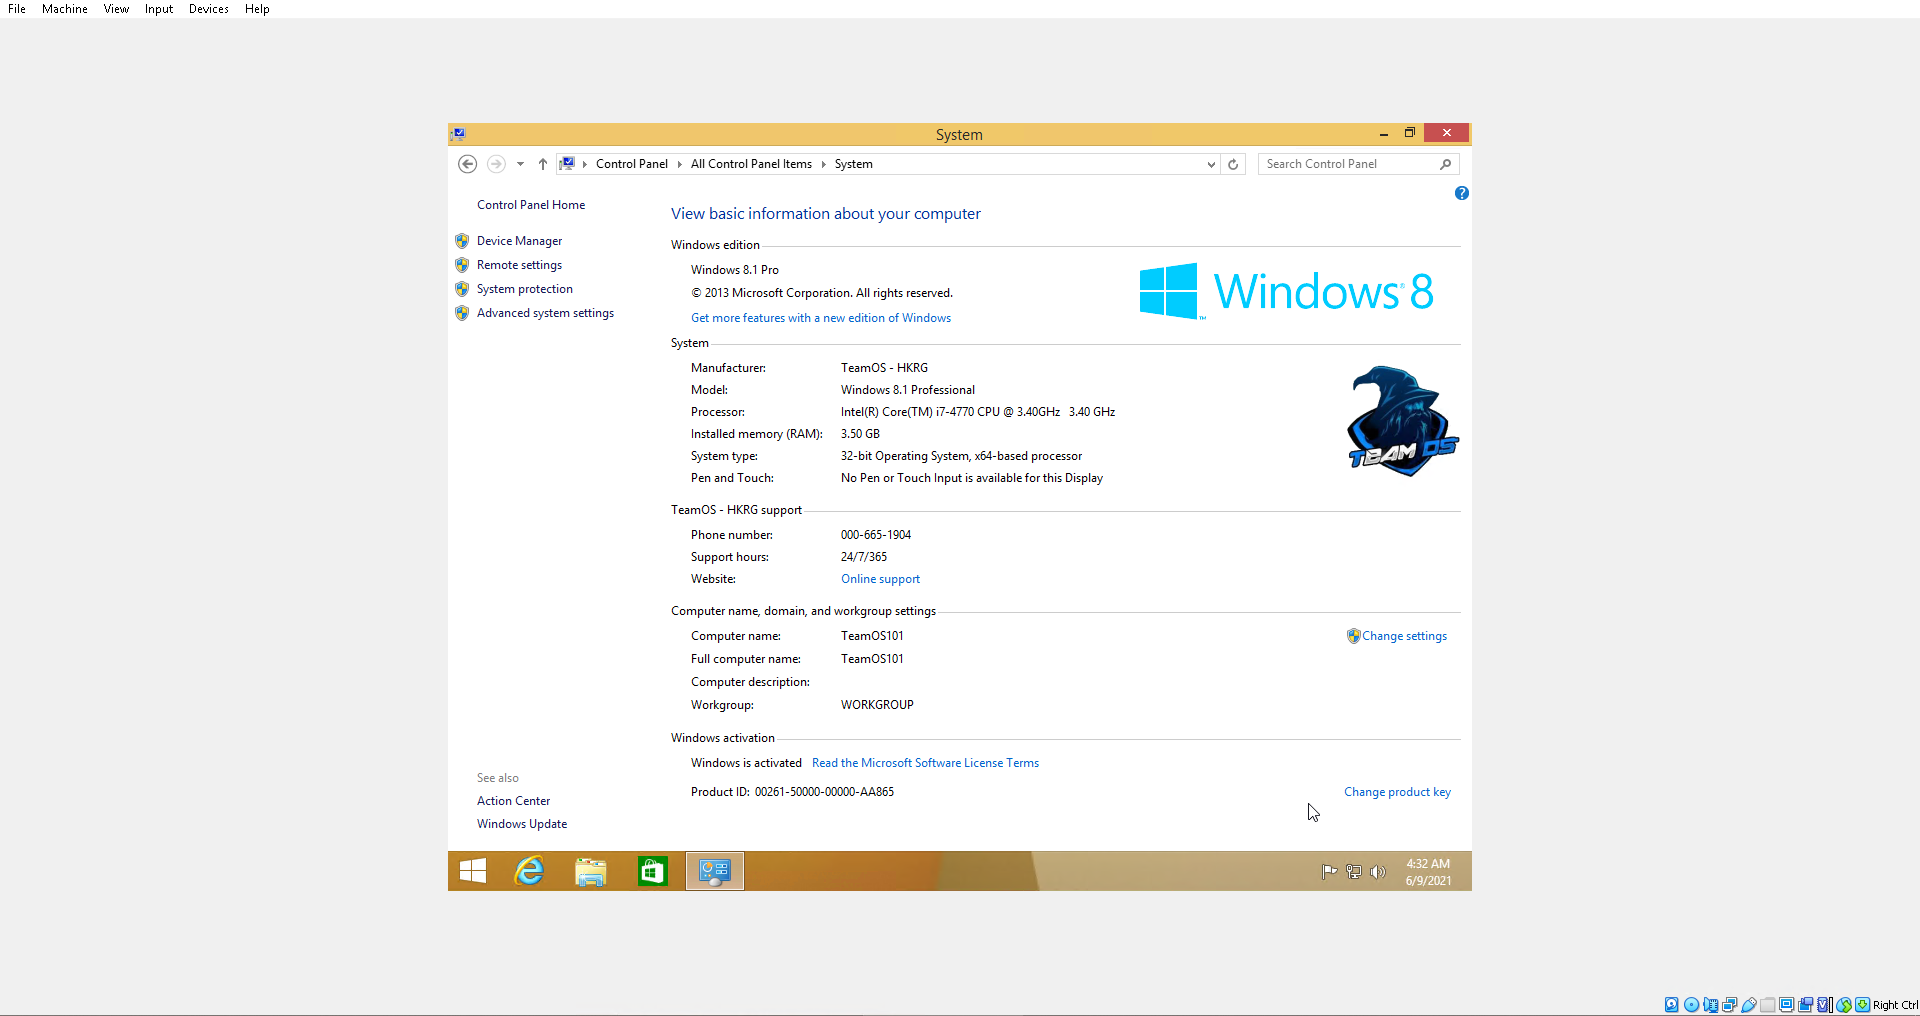Refresh the System page

1233,164
